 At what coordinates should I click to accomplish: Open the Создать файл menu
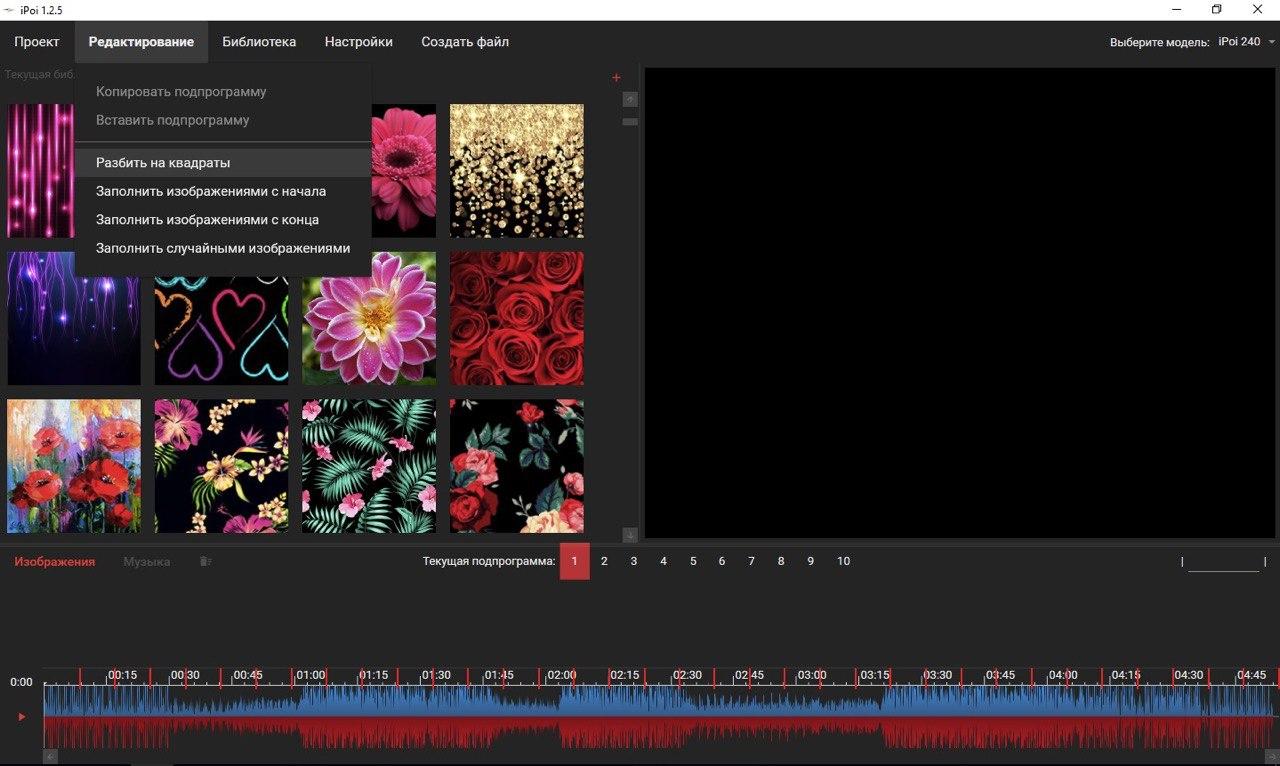465,42
